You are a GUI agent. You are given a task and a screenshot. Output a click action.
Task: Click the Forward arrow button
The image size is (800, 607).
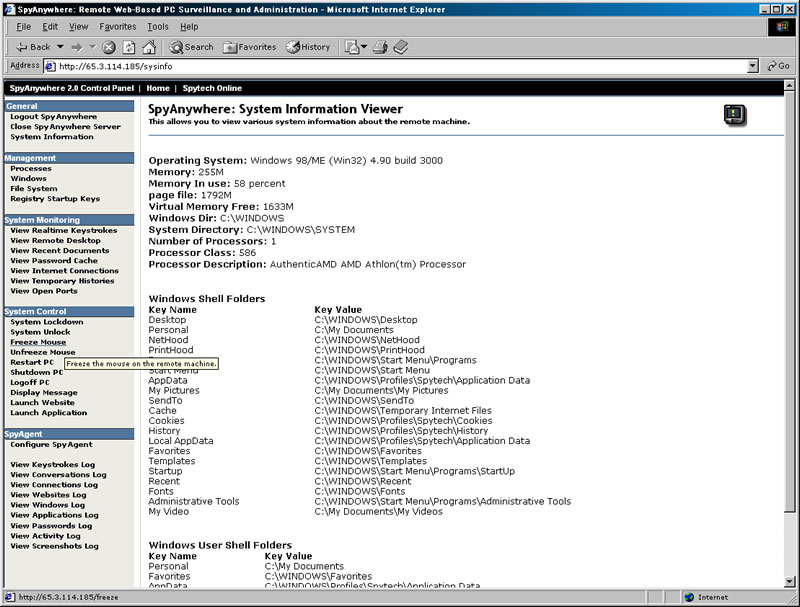pos(77,47)
